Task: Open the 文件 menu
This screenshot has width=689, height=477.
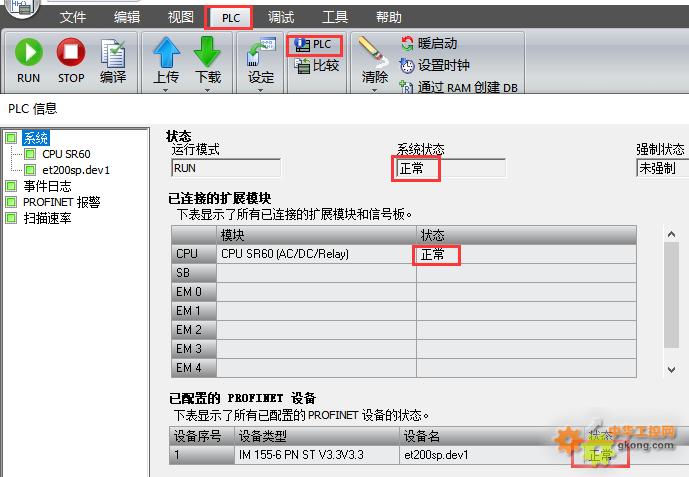Action: pyautogui.click(x=73, y=17)
